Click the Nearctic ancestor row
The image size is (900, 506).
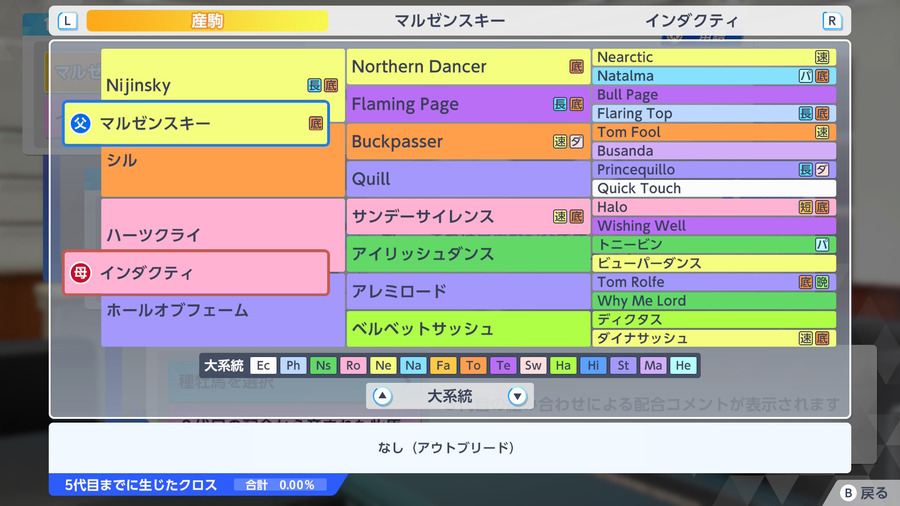(x=714, y=57)
